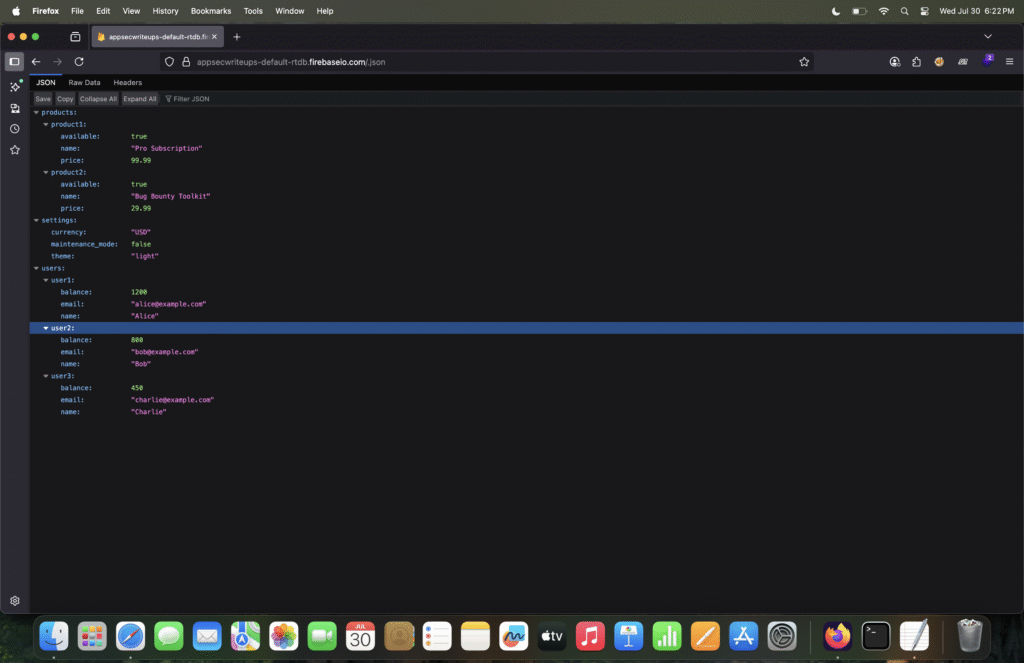
Task: Collapse the user3 node
Action: (x=46, y=376)
